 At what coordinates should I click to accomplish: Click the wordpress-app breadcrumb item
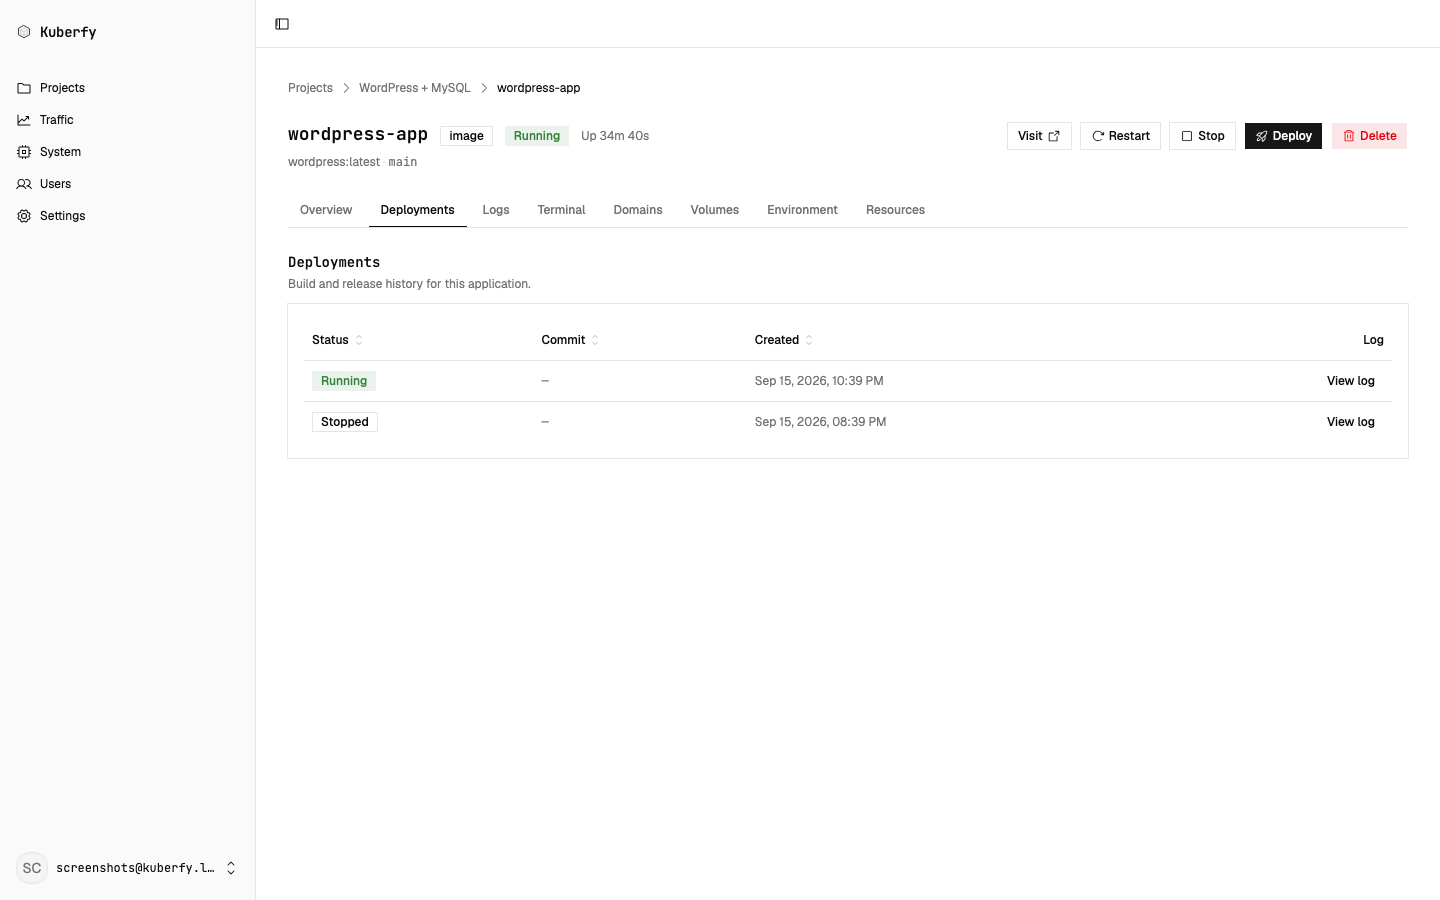(538, 88)
